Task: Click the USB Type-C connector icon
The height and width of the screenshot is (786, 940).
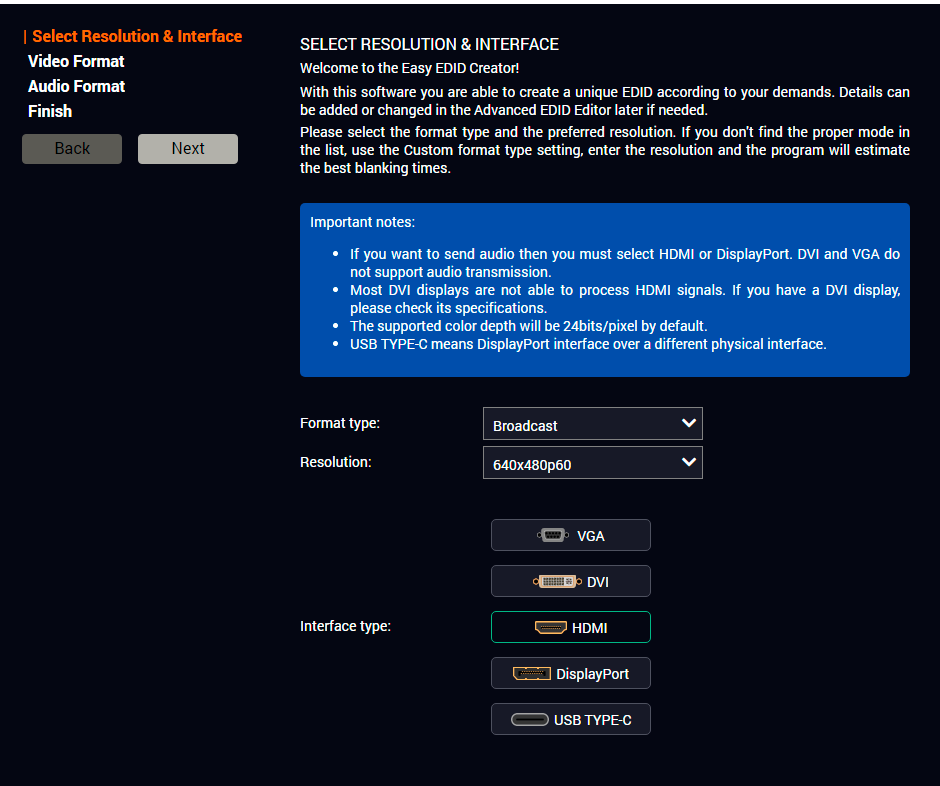Action: click(529, 720)
